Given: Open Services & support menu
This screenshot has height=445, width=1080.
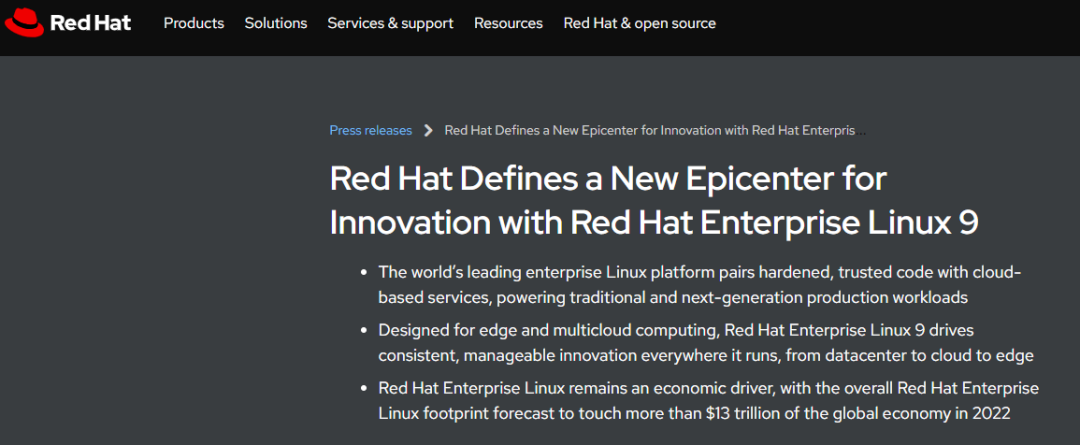Looking at the screenshot, I should (390, 23).
